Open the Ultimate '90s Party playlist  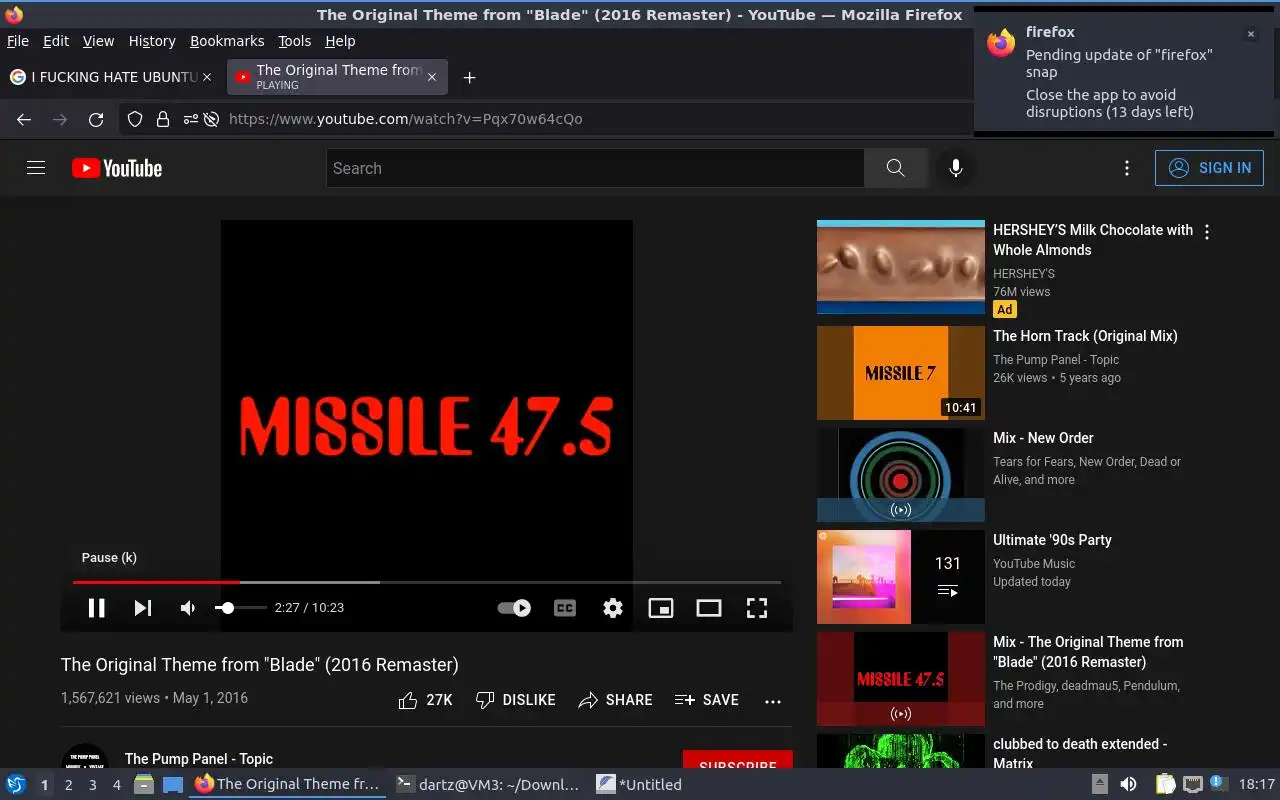[1052, 540]
